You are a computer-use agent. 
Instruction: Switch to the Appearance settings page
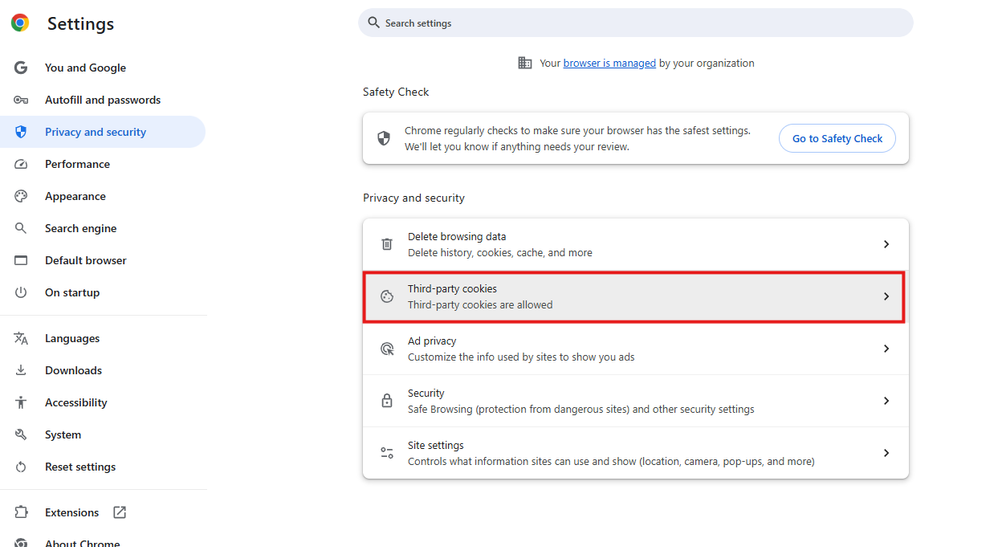point(75,196)
